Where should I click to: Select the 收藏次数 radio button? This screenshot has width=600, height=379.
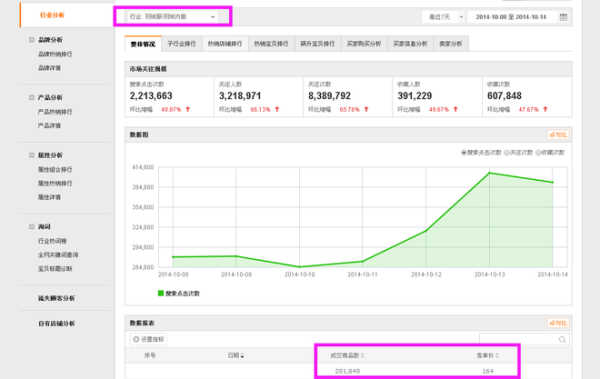click(x=538, y=153)
